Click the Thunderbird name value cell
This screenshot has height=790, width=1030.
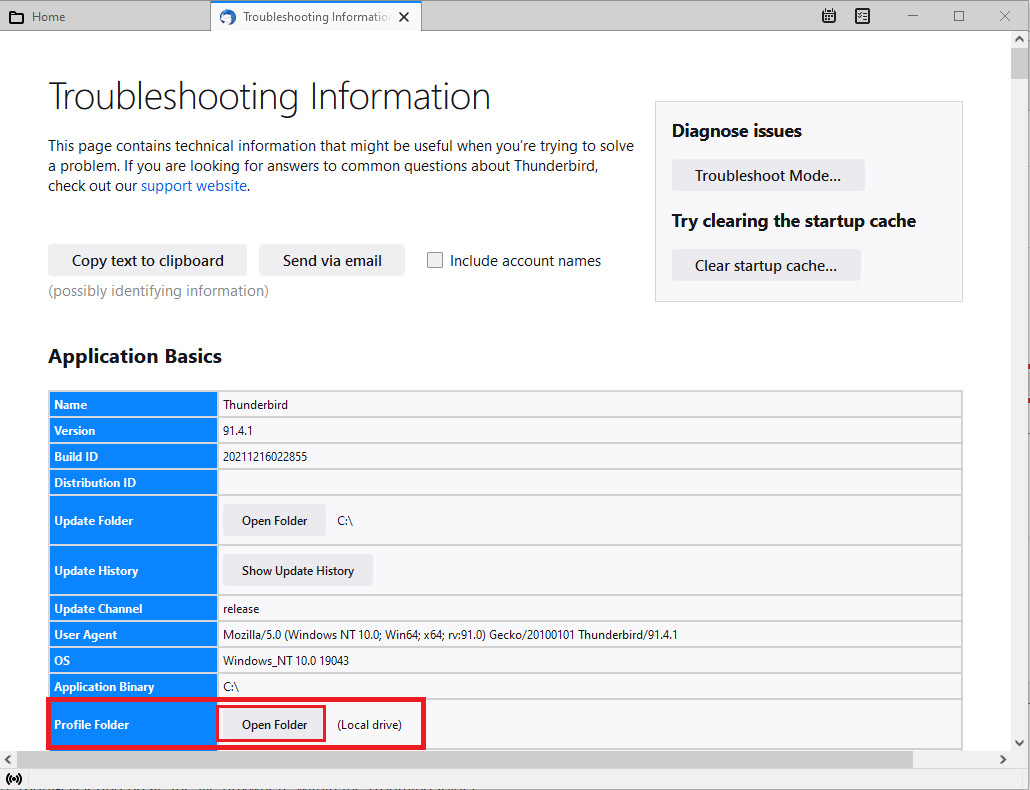point(590,405)
